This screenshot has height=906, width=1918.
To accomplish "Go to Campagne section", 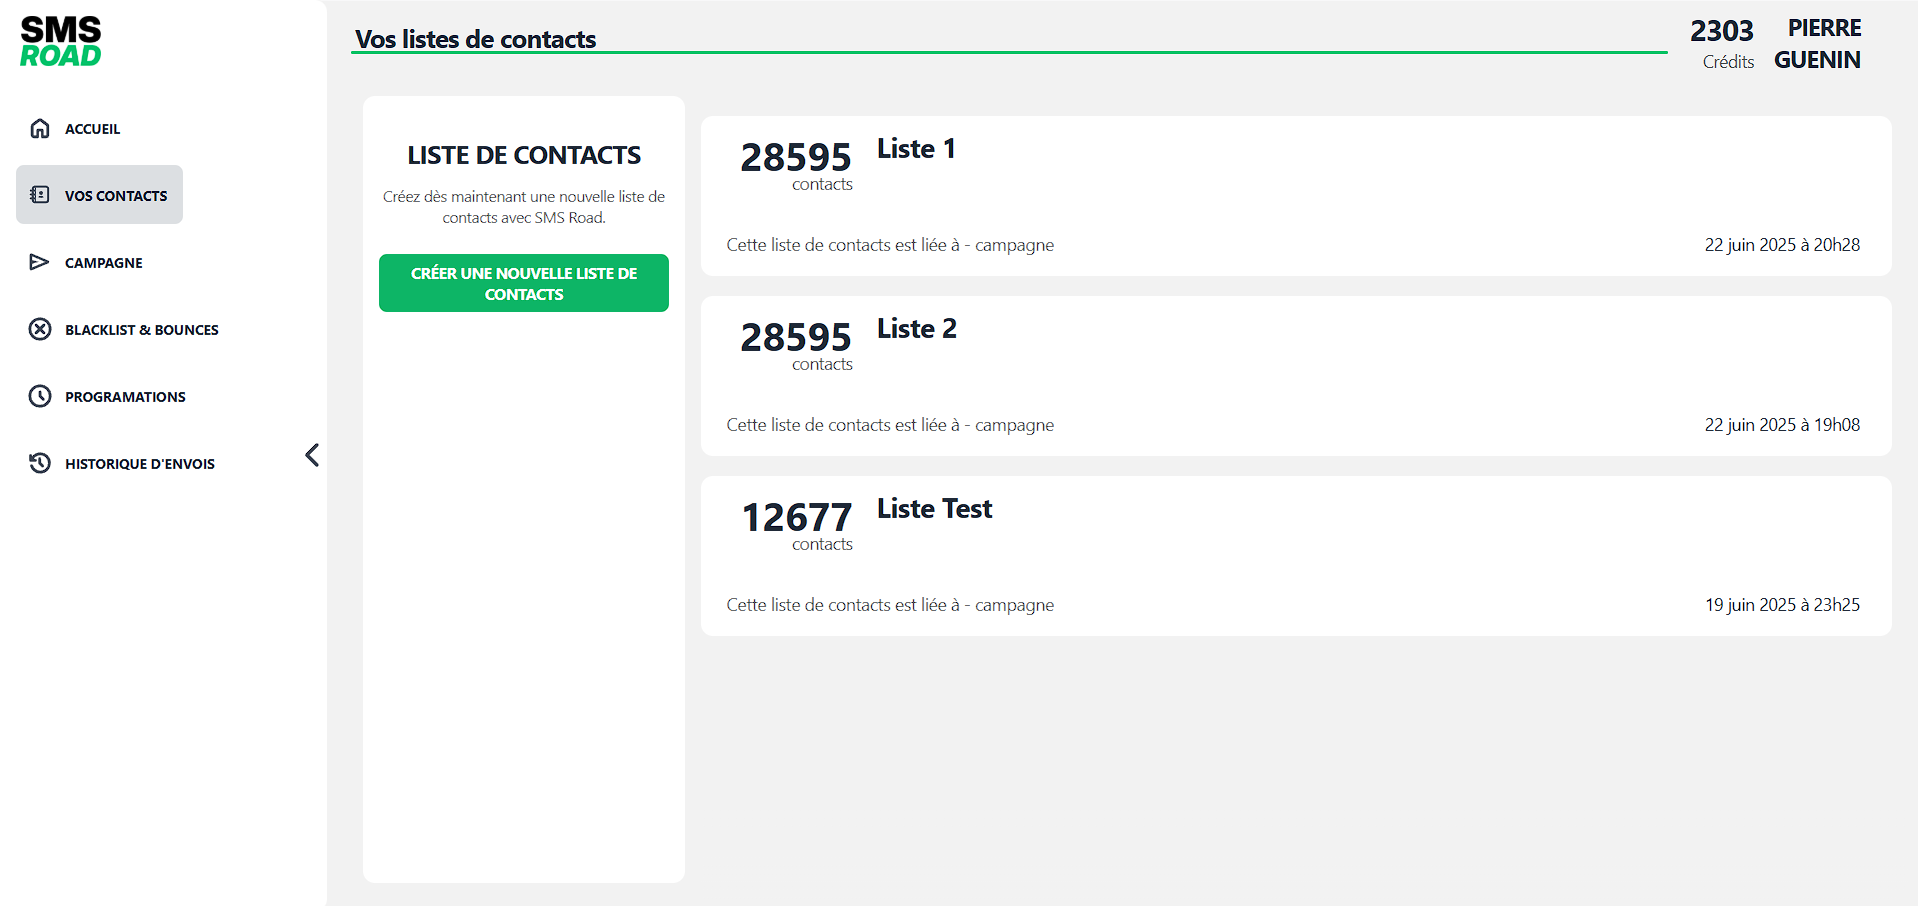I will 104,263.
